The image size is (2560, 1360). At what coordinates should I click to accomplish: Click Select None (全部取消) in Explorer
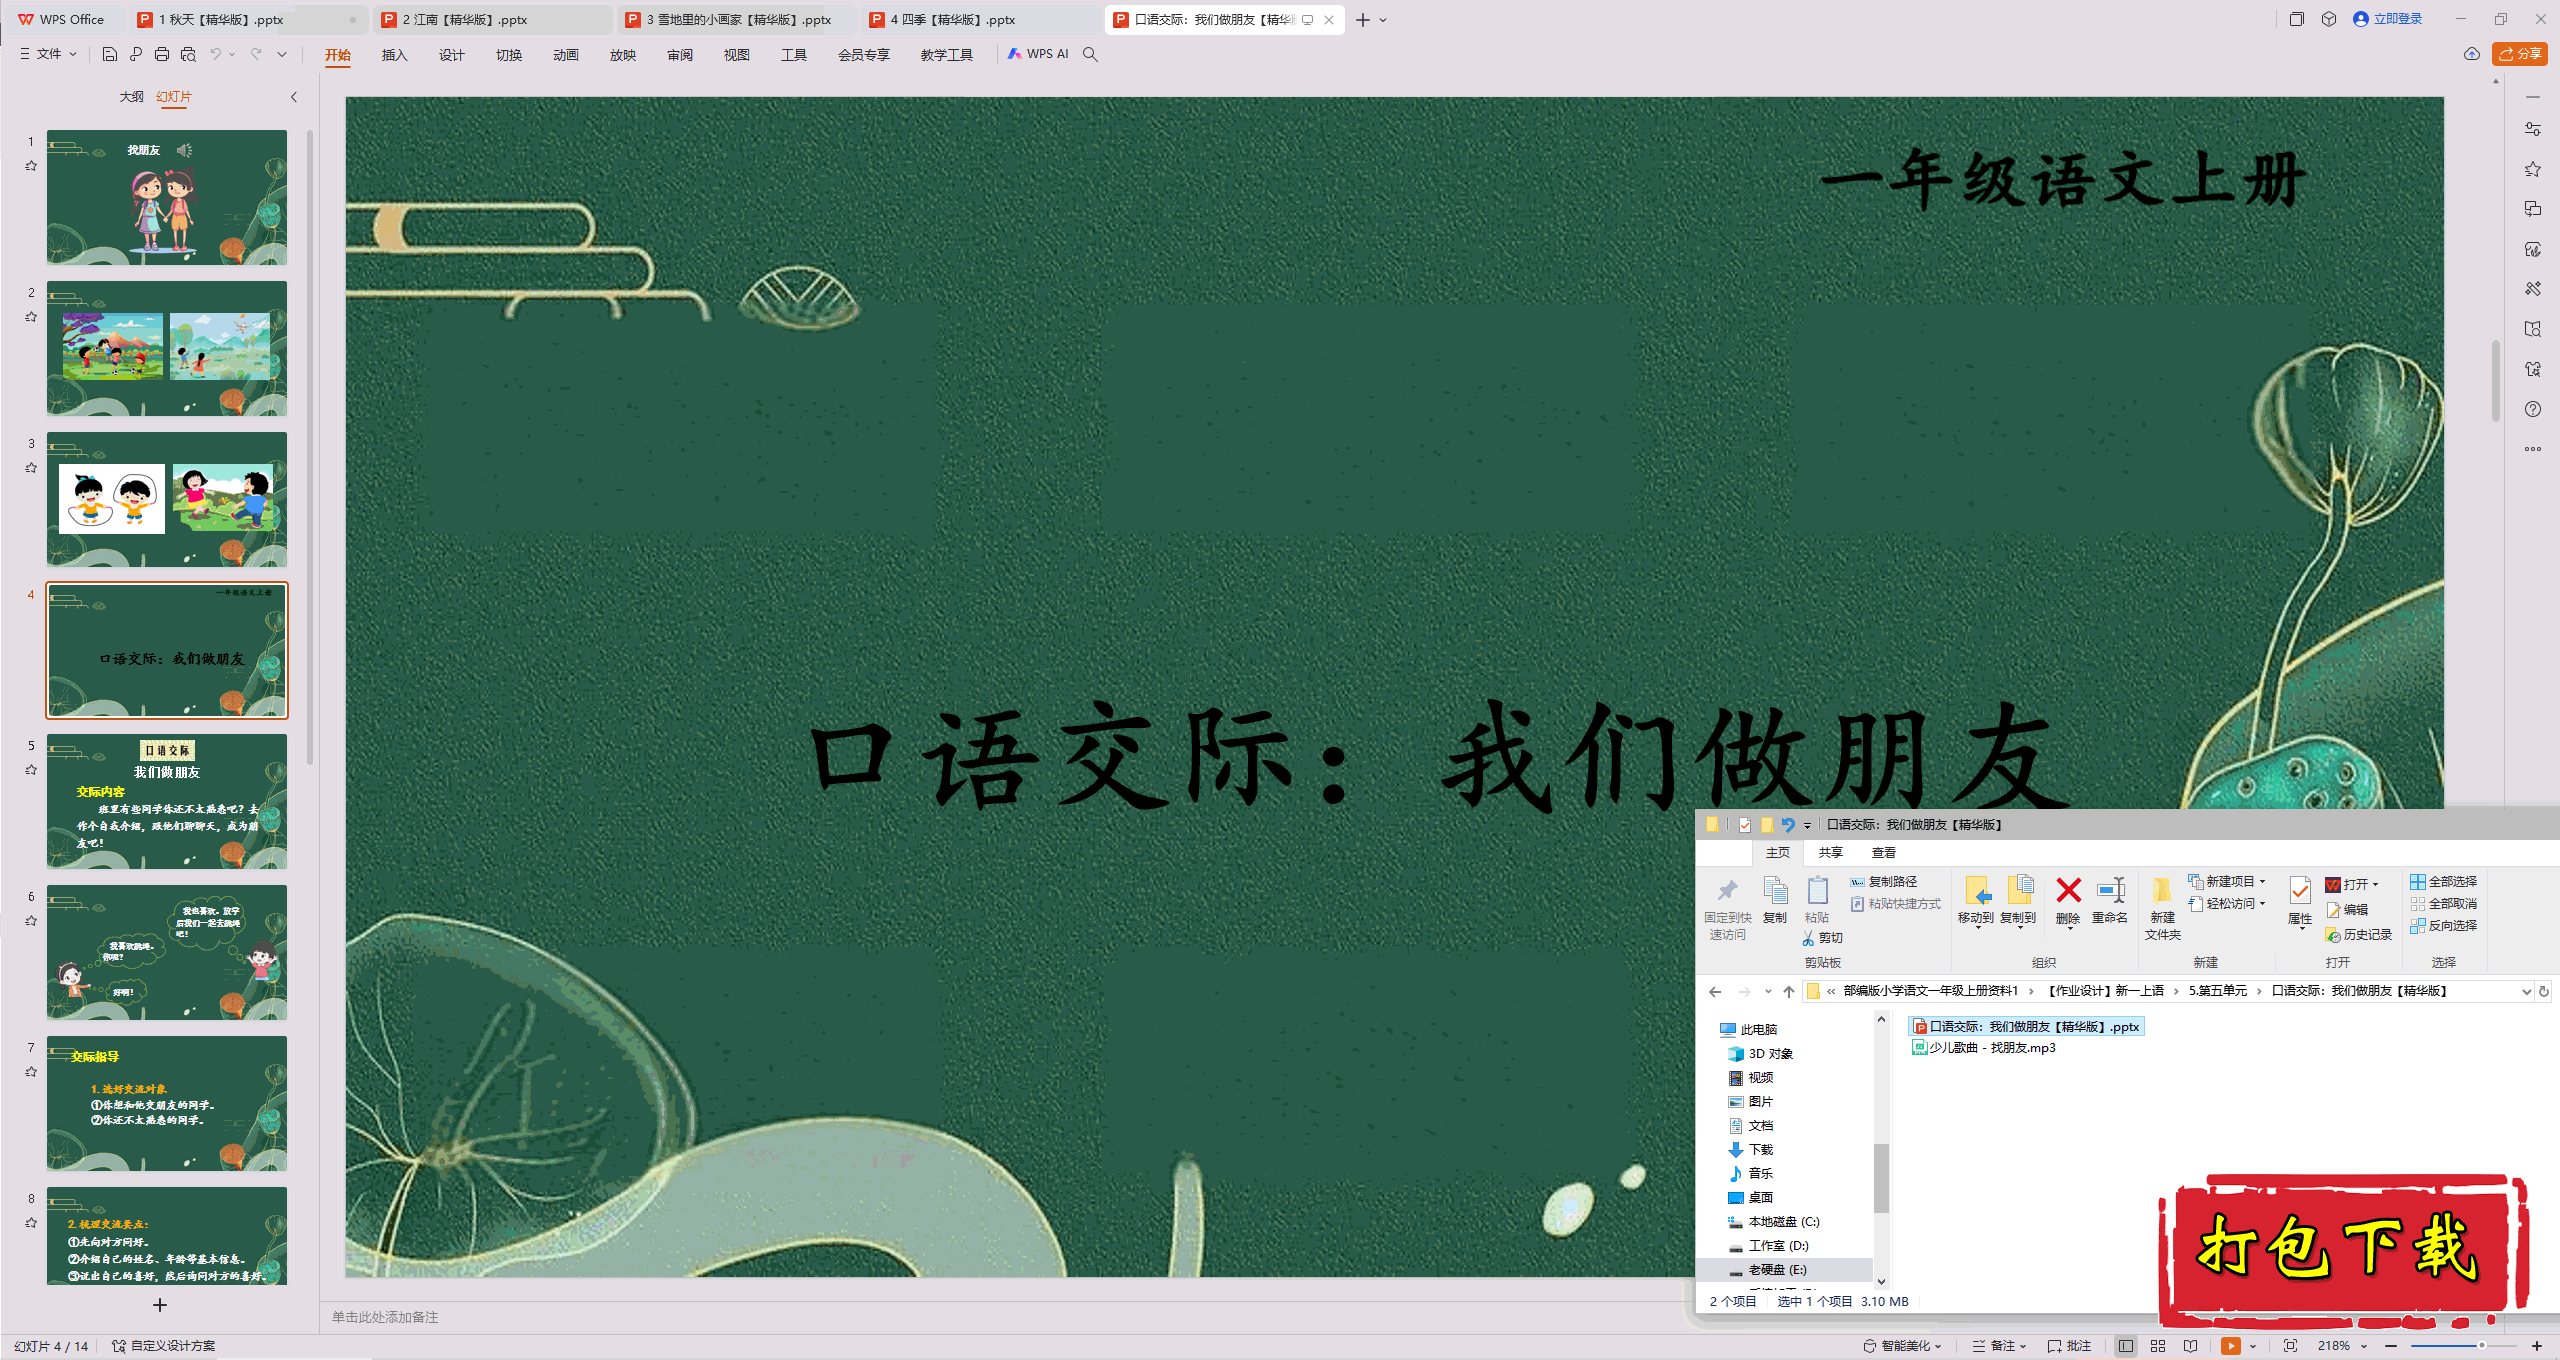(x=2443, y=903)
